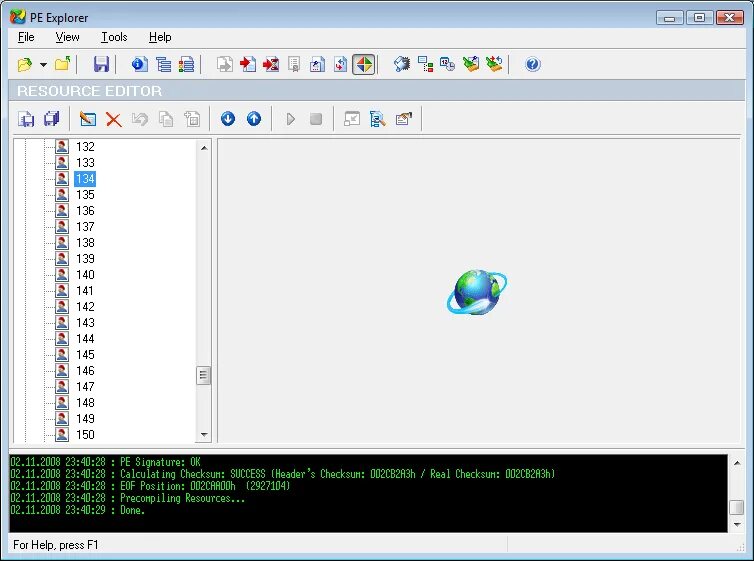Open the headers info blue 'i' icon
The image size is (754, 561).
point(139,64)
